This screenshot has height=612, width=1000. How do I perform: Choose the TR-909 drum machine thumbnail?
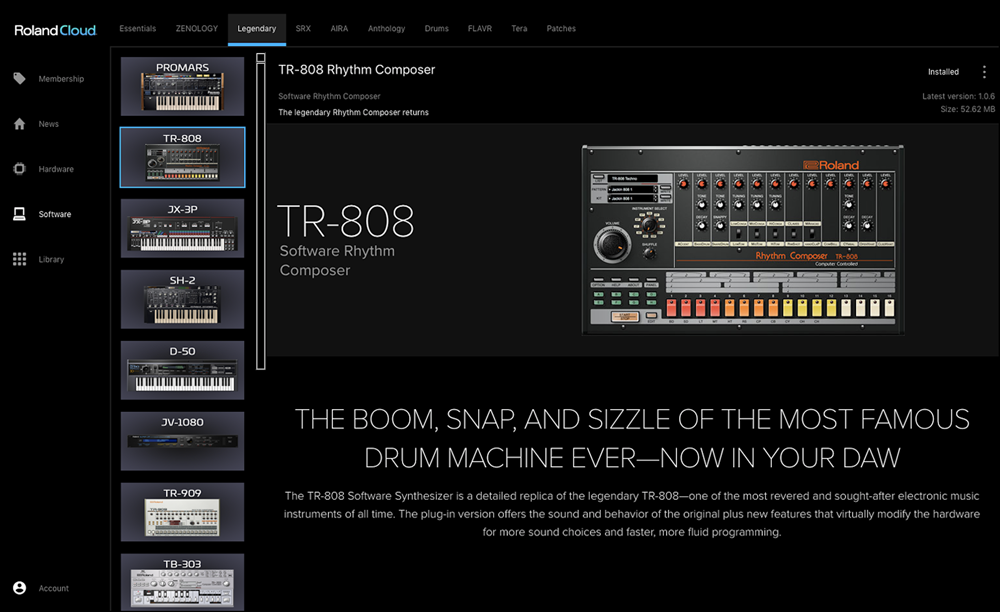[182, 512]
